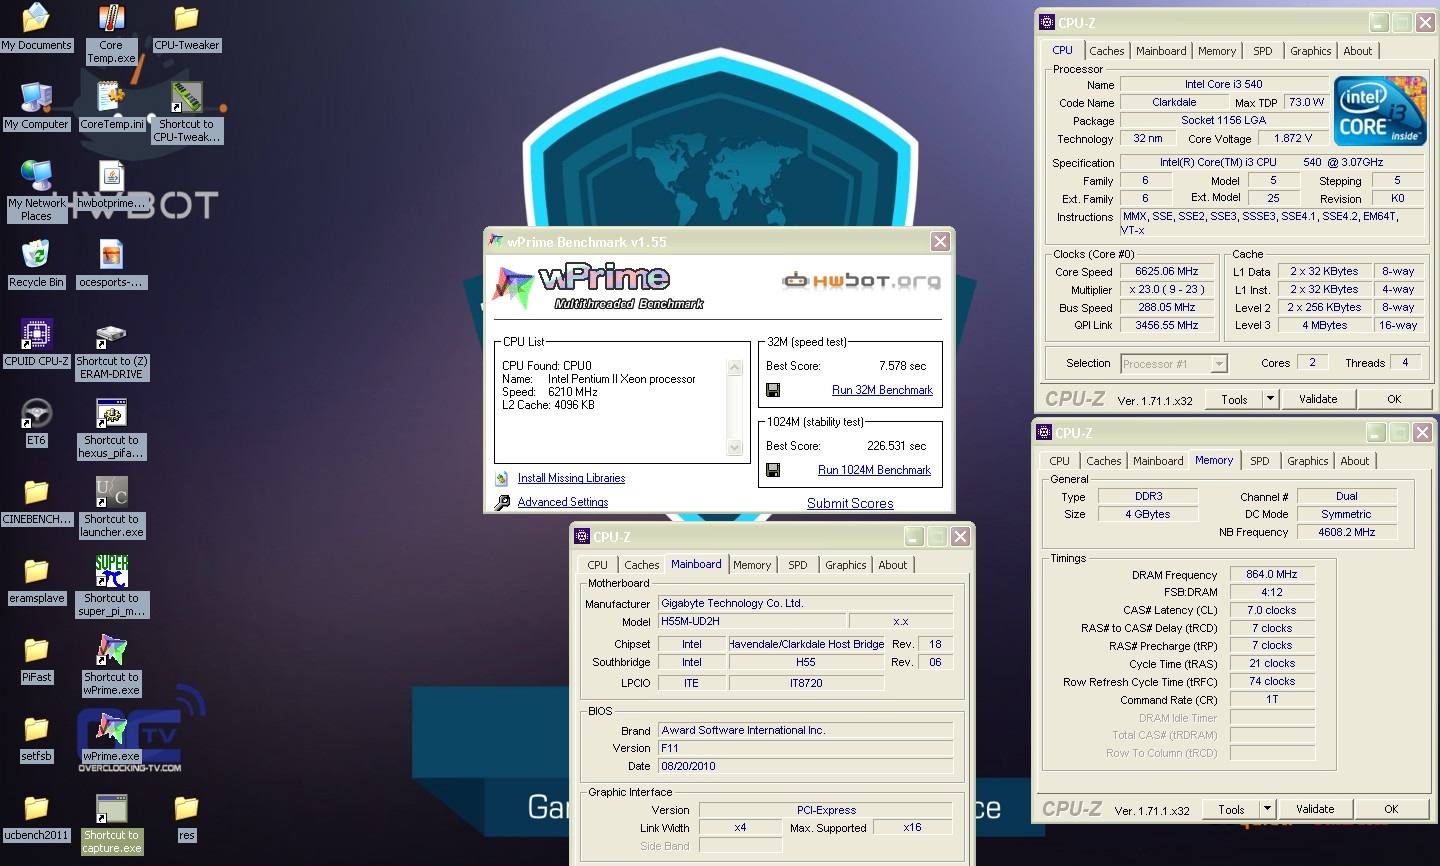The height and width of the screenshot is (866, 1440).
Task: Open the ucbench2011 folder icon
Action: pos(36,817)
